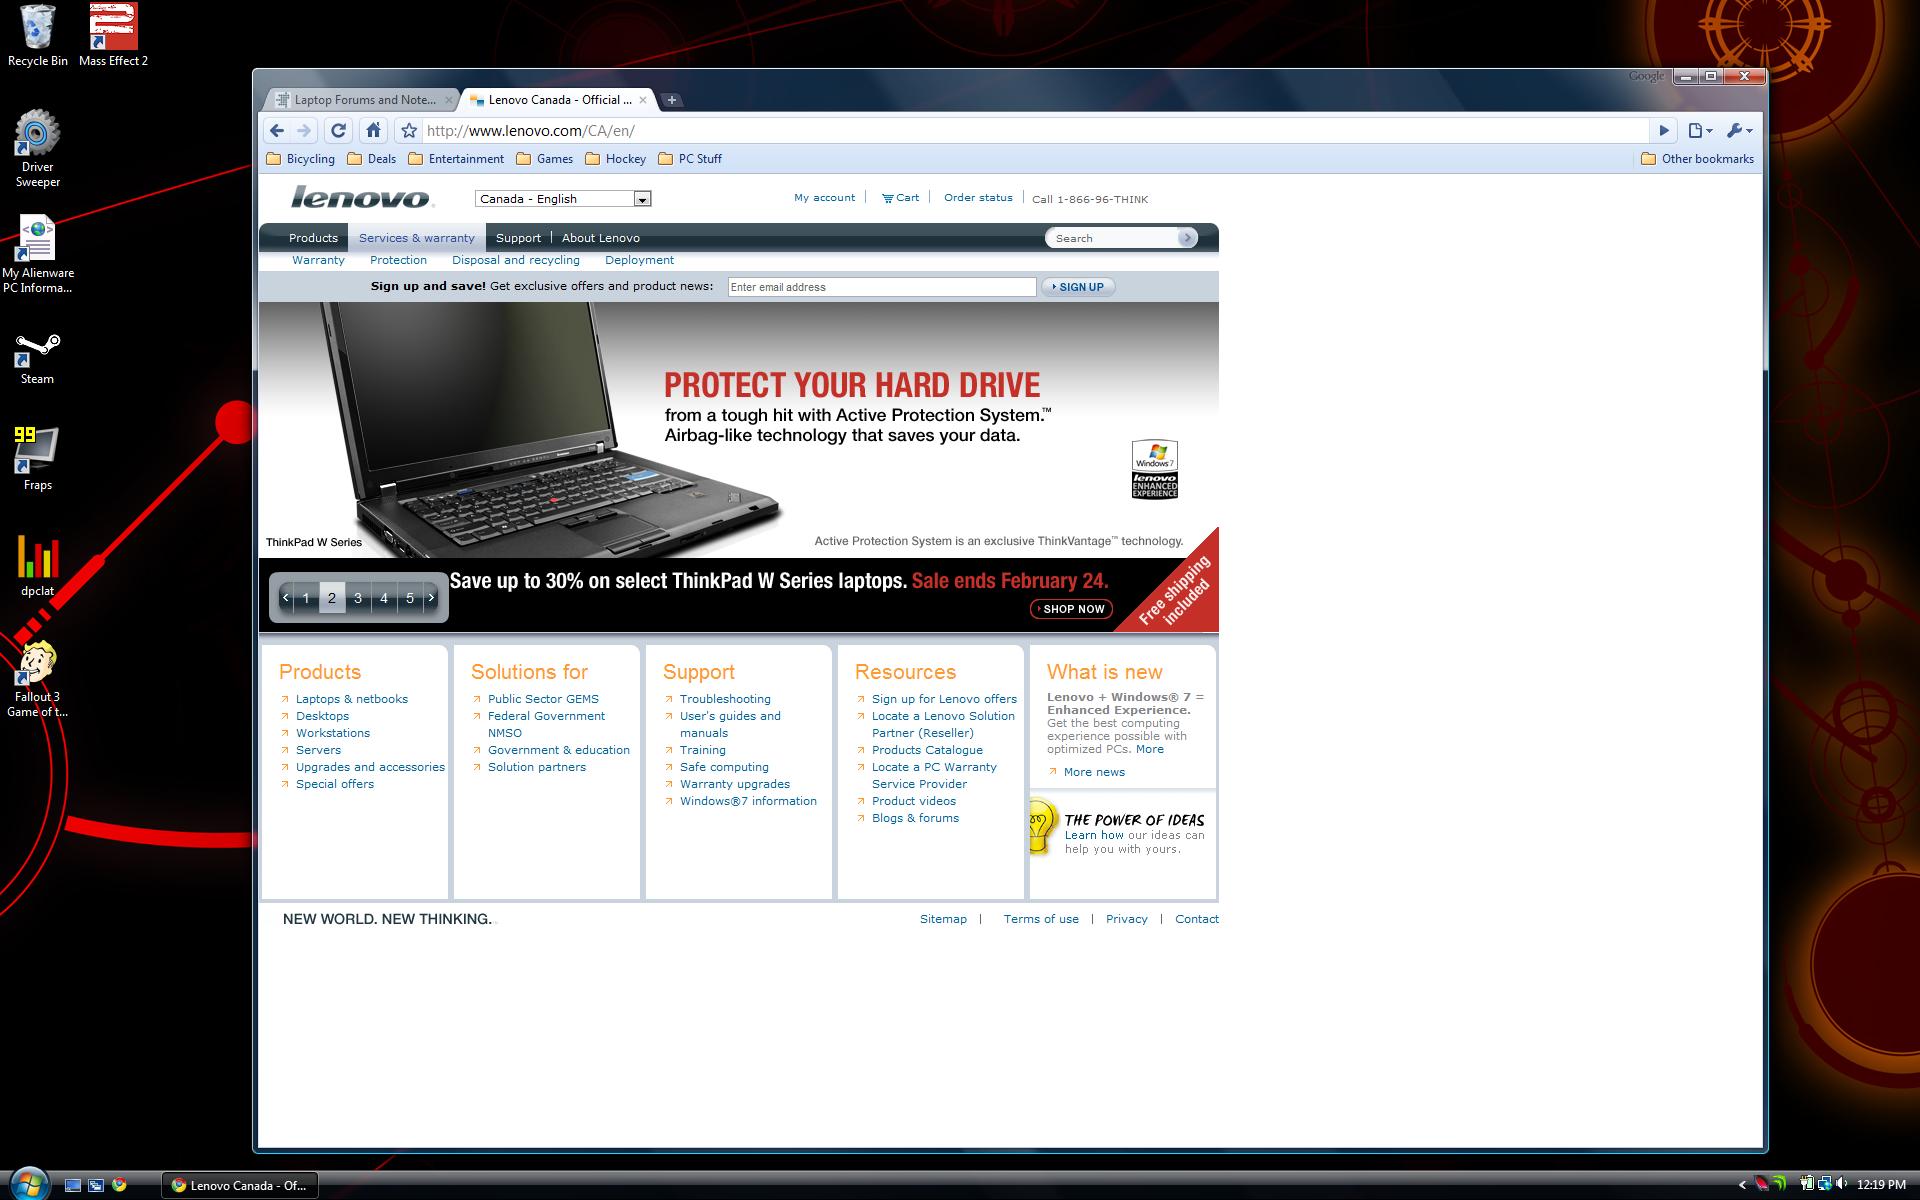Select the Fraps desktop shortcut
This screenshot has height=1200, width=1920.
click(x=37, y=460)
